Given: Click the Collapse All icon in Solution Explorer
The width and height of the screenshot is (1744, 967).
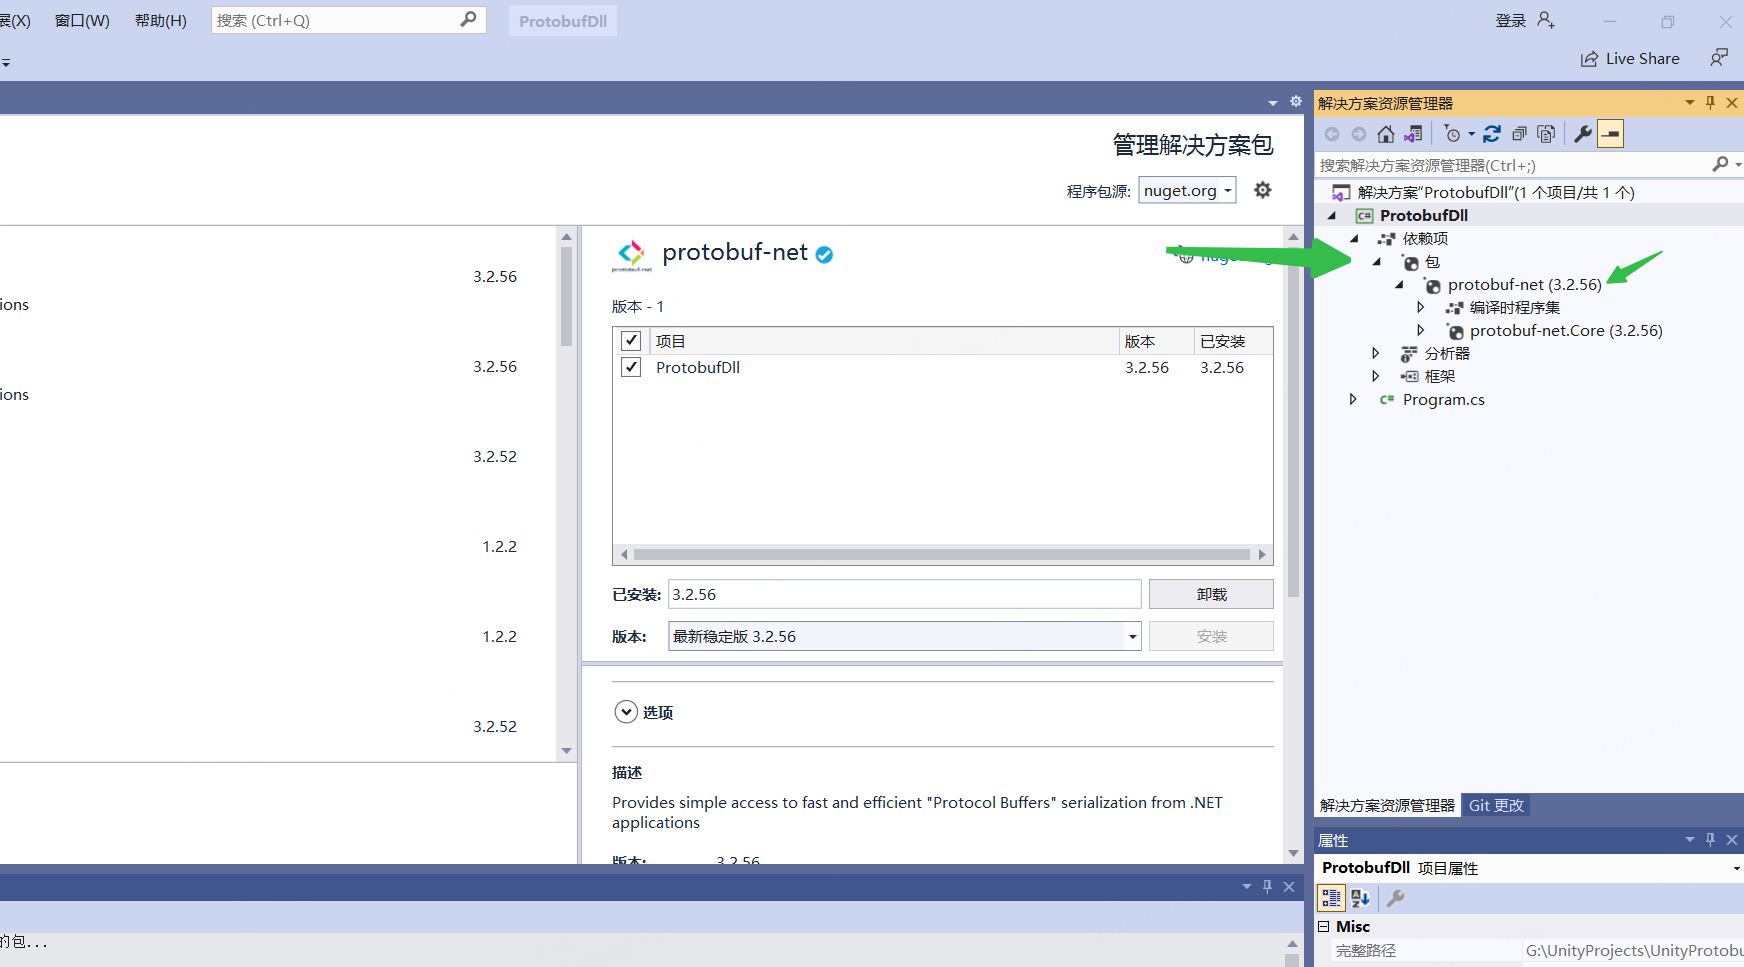Looking at the screenshot, I should click(1519, 133).
